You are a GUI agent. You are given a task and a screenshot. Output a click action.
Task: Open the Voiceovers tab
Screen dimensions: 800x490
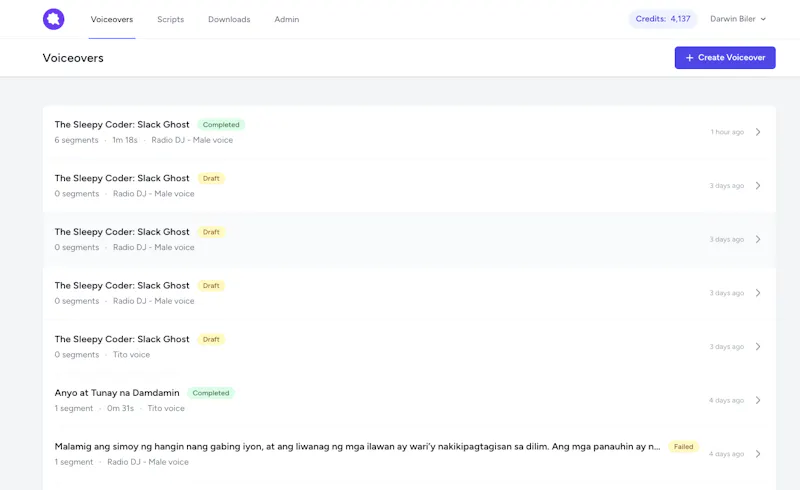tap(112, 19)
